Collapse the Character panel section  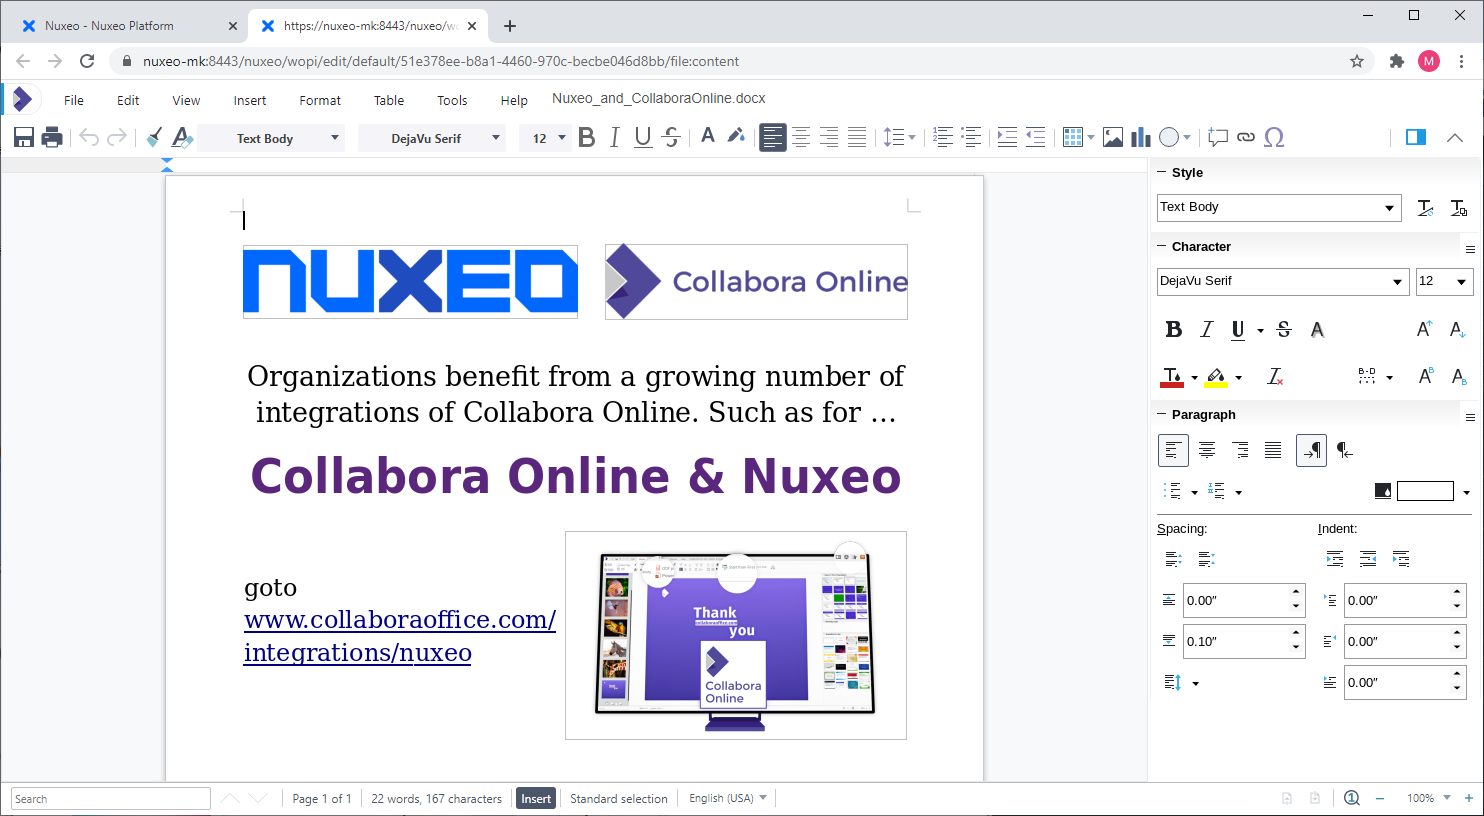(x=1162, y=246)
